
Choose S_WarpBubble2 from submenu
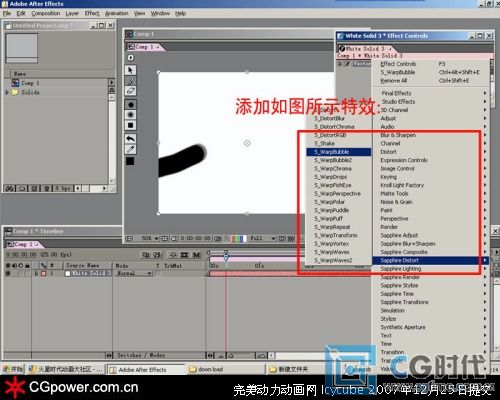click(x=338, y=160)
